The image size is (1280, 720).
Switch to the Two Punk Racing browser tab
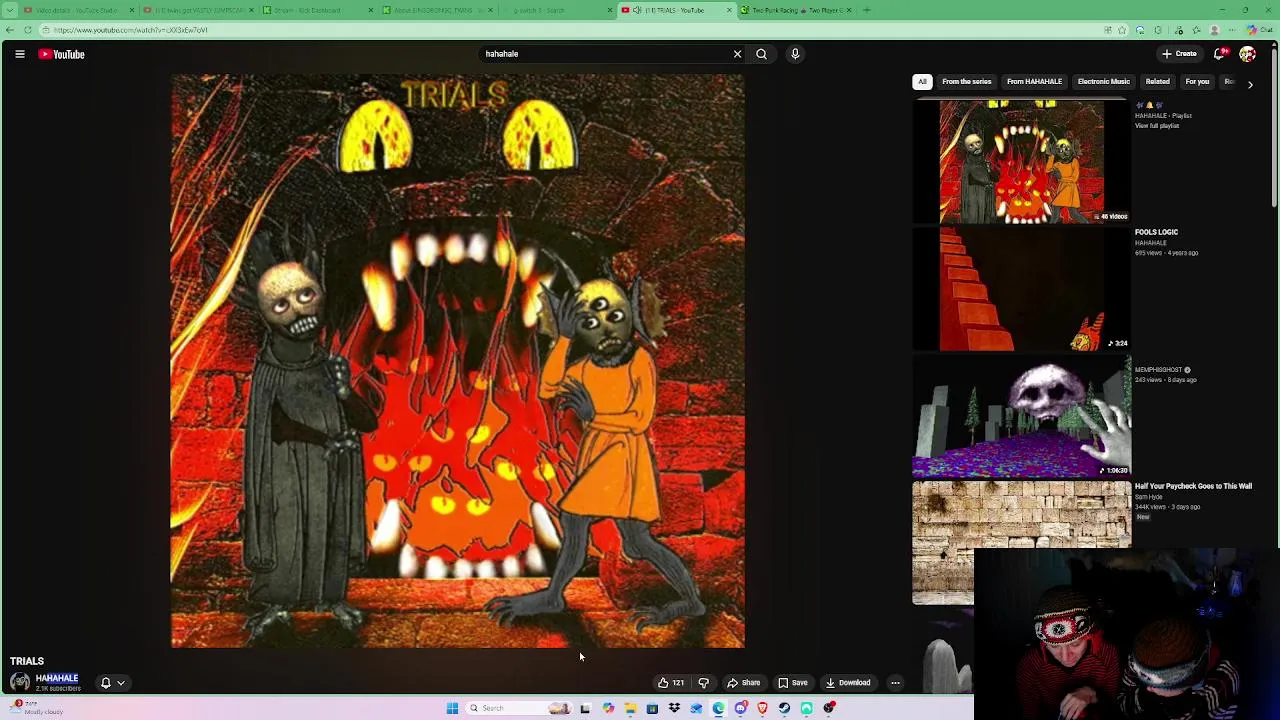799,10
